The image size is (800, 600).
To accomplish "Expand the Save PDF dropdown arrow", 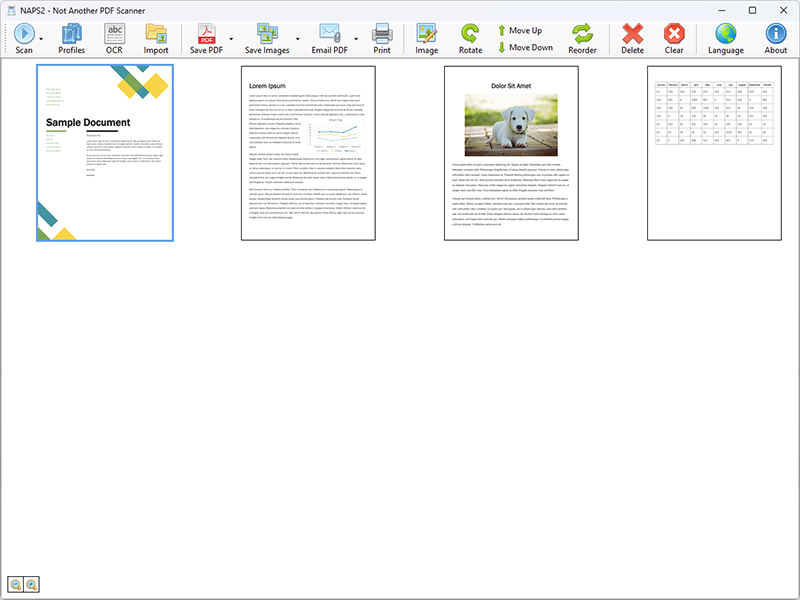I will point(231,38).
